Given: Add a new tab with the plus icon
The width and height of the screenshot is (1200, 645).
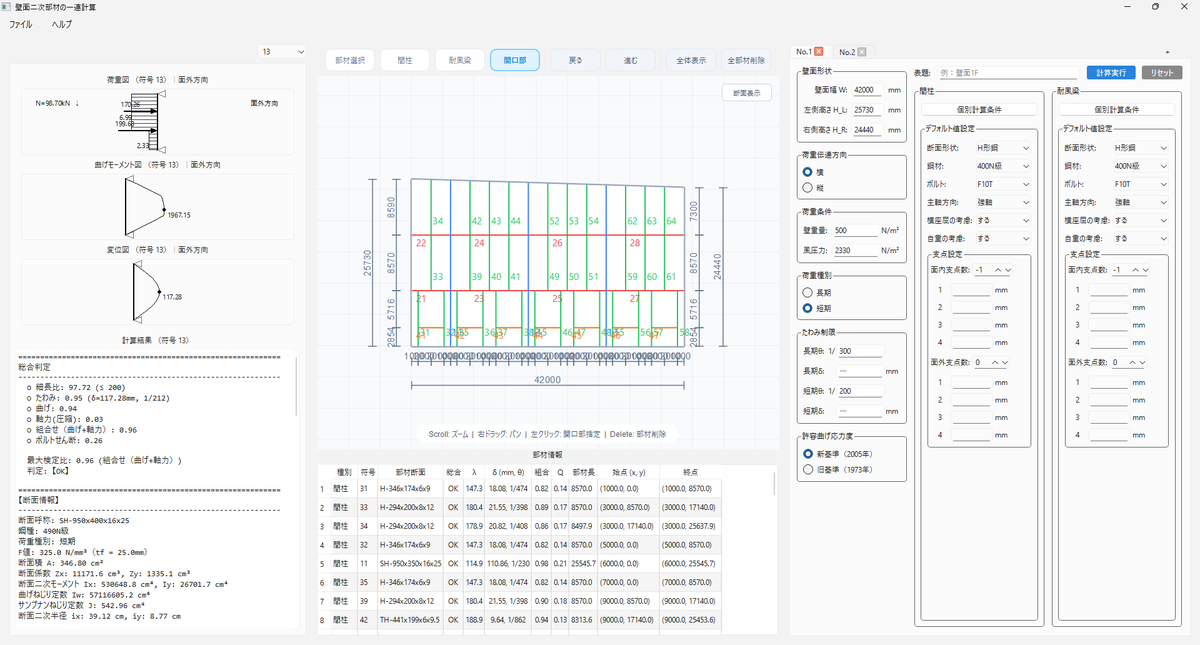Looking at the screenshot, I should (x=1167, y=51).
